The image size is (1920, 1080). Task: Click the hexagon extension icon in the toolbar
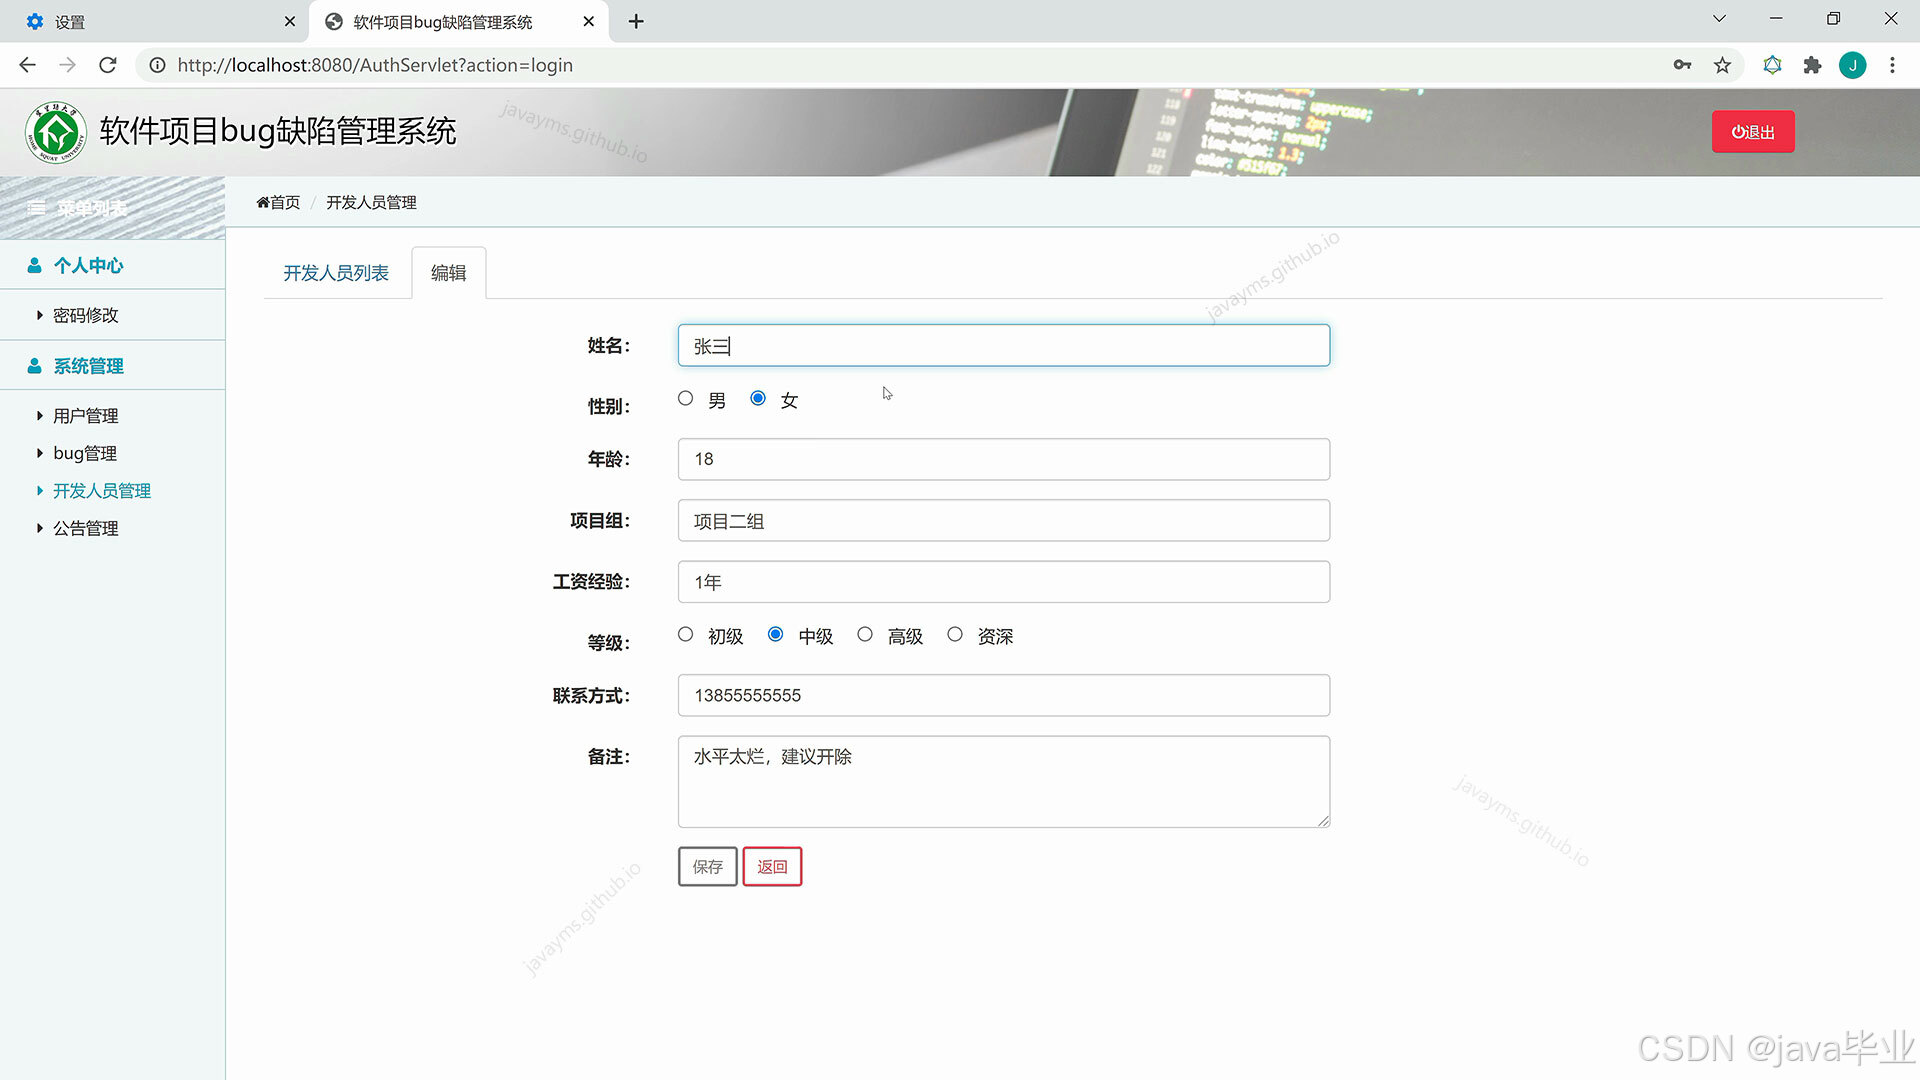[1772, 65]
